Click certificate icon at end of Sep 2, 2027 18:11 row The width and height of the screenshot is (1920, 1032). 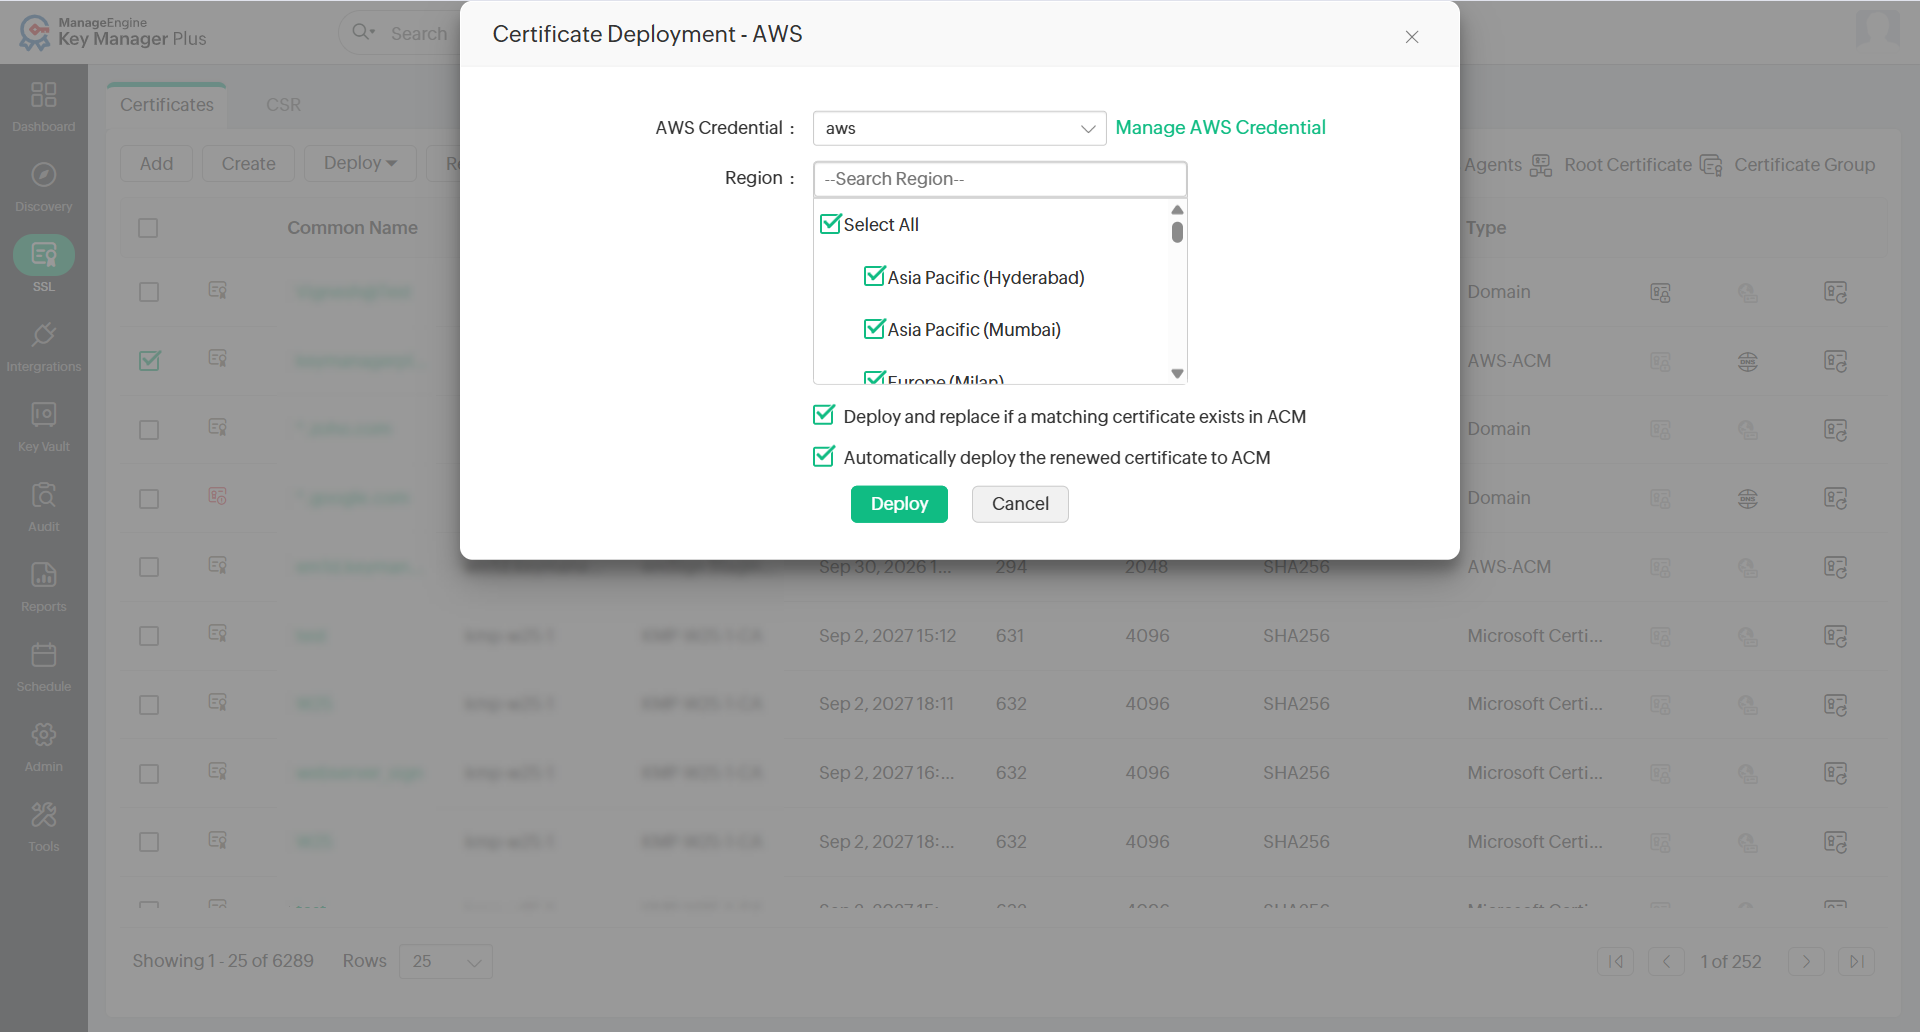(1835, 705)
